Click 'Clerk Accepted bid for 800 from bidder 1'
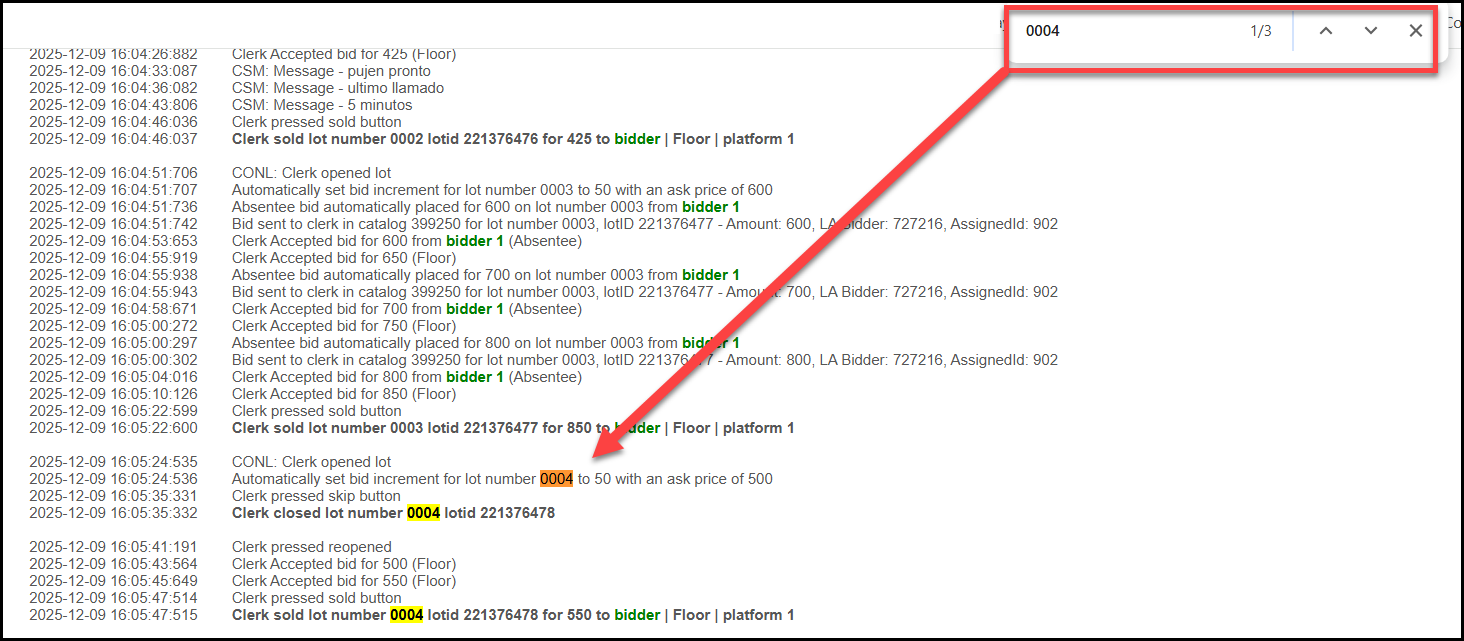This screenshot has height=641, width=1464. 407,377
